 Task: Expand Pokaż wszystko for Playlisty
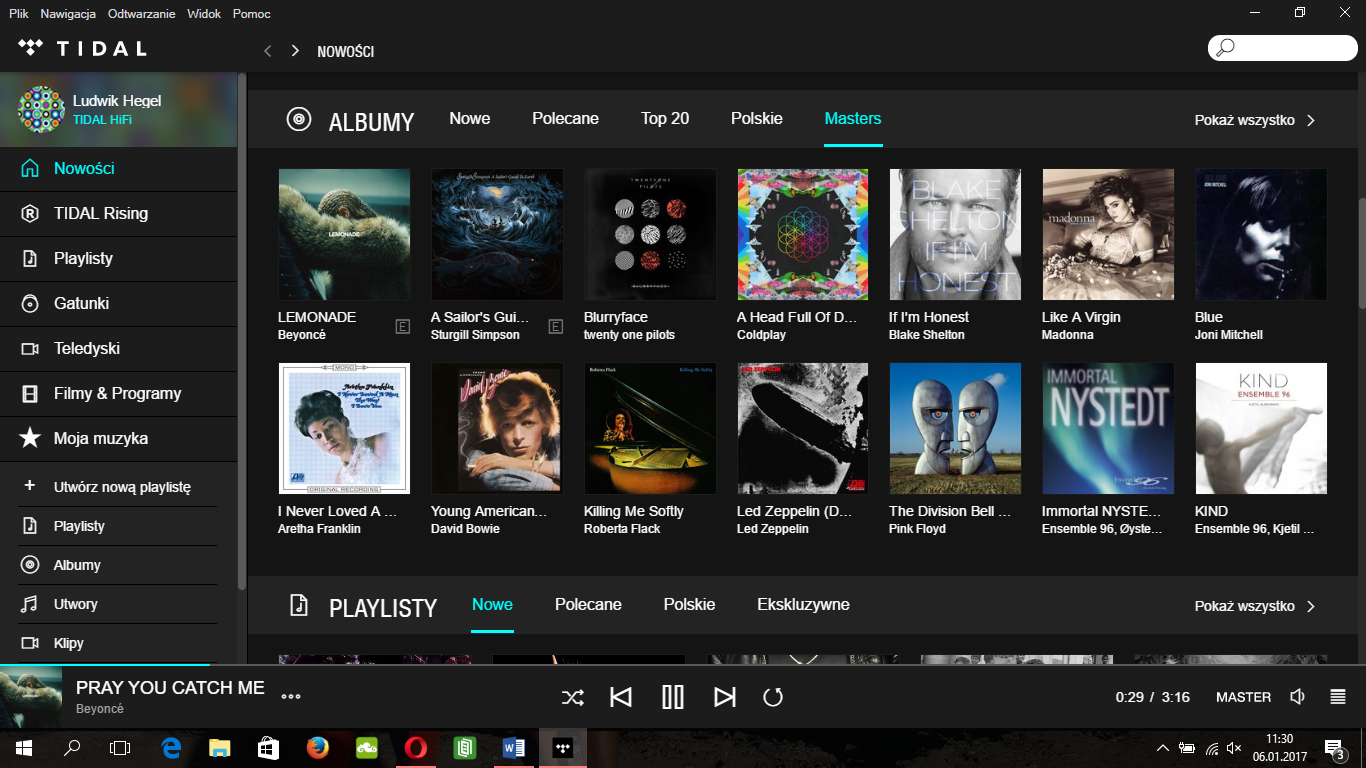(x=1255, y=606)
